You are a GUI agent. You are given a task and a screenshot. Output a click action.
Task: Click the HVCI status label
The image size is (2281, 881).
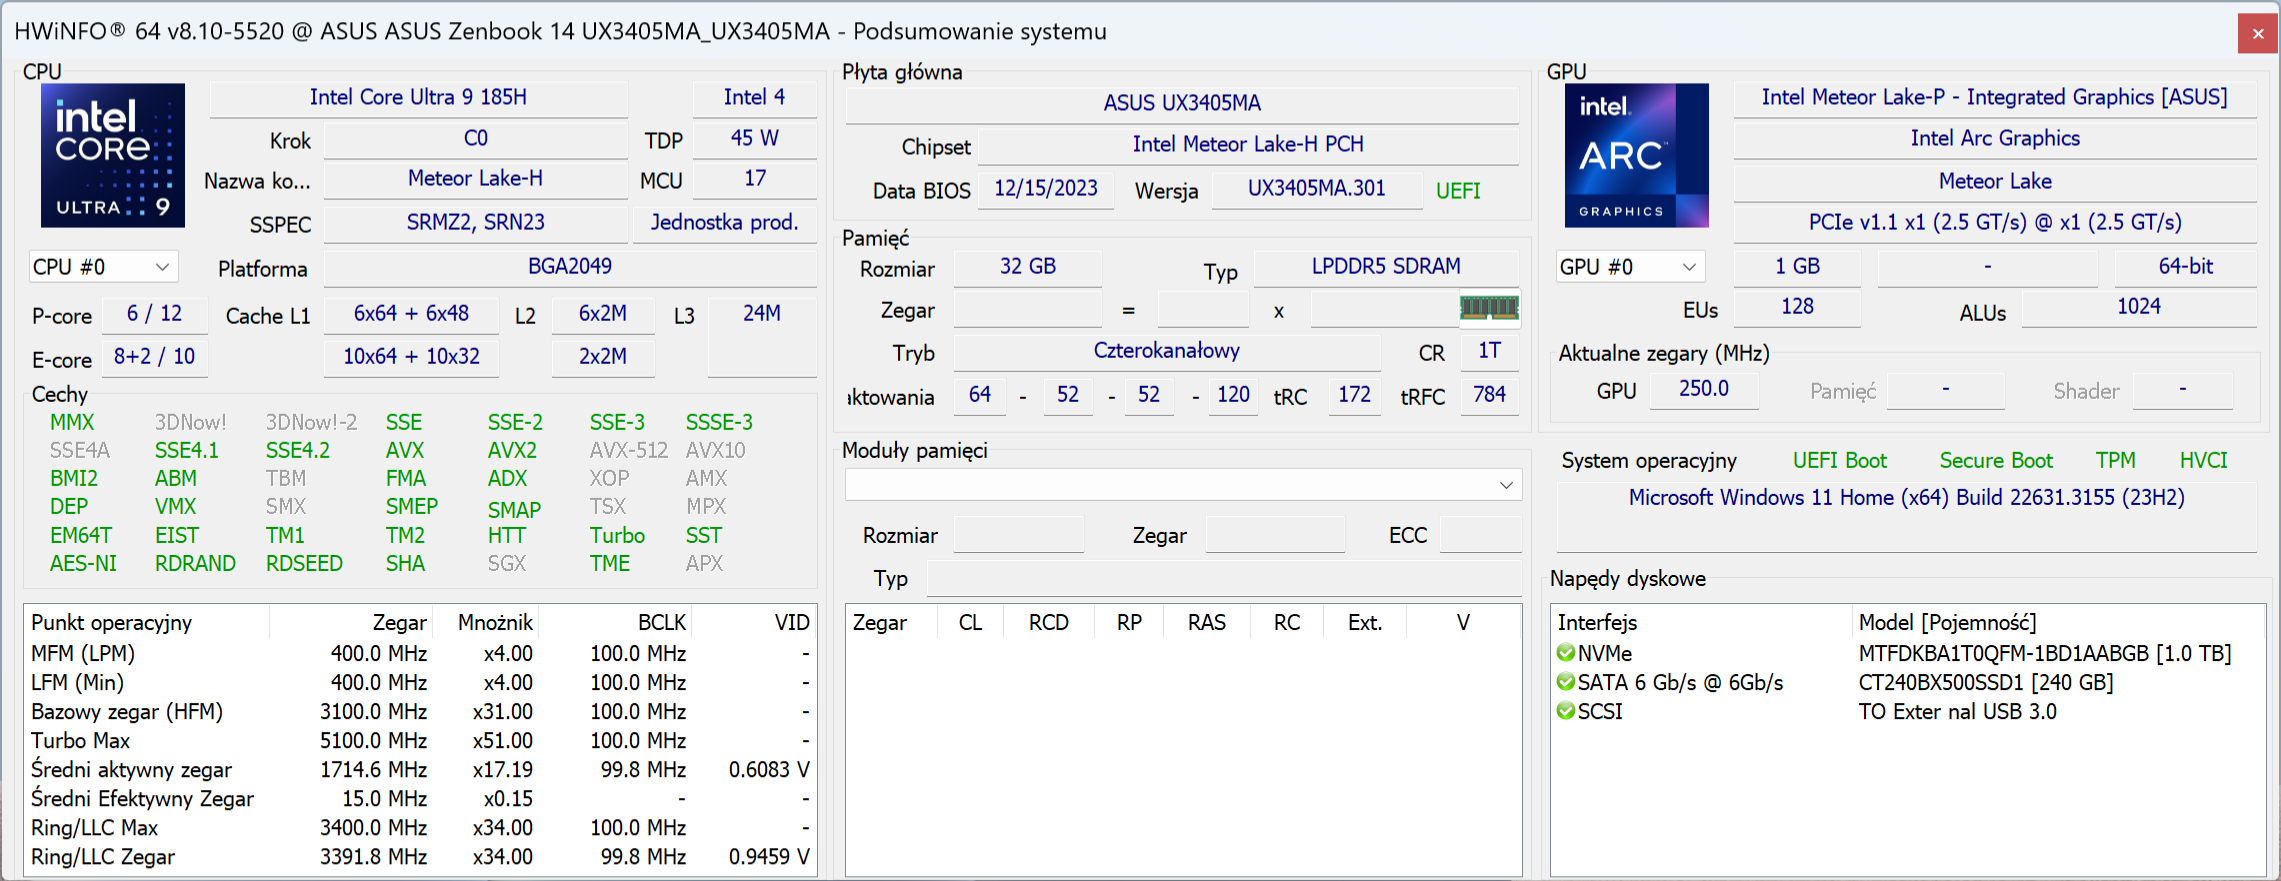(x=2204, y=461)
